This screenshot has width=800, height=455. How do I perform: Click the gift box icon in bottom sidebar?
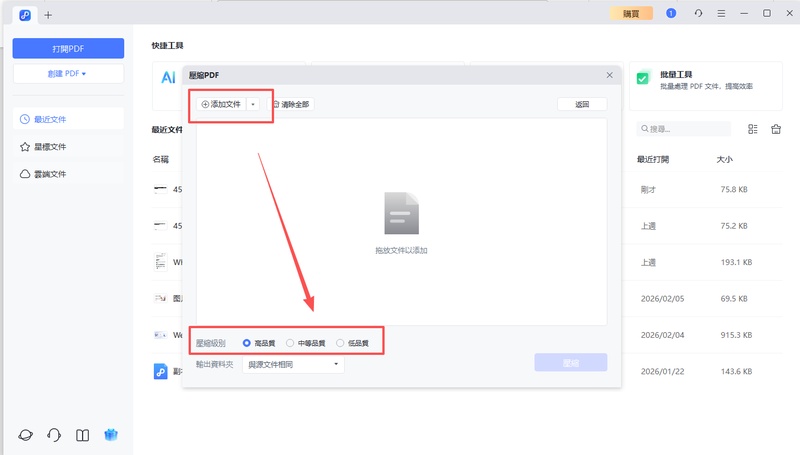(x=111, y=435)
